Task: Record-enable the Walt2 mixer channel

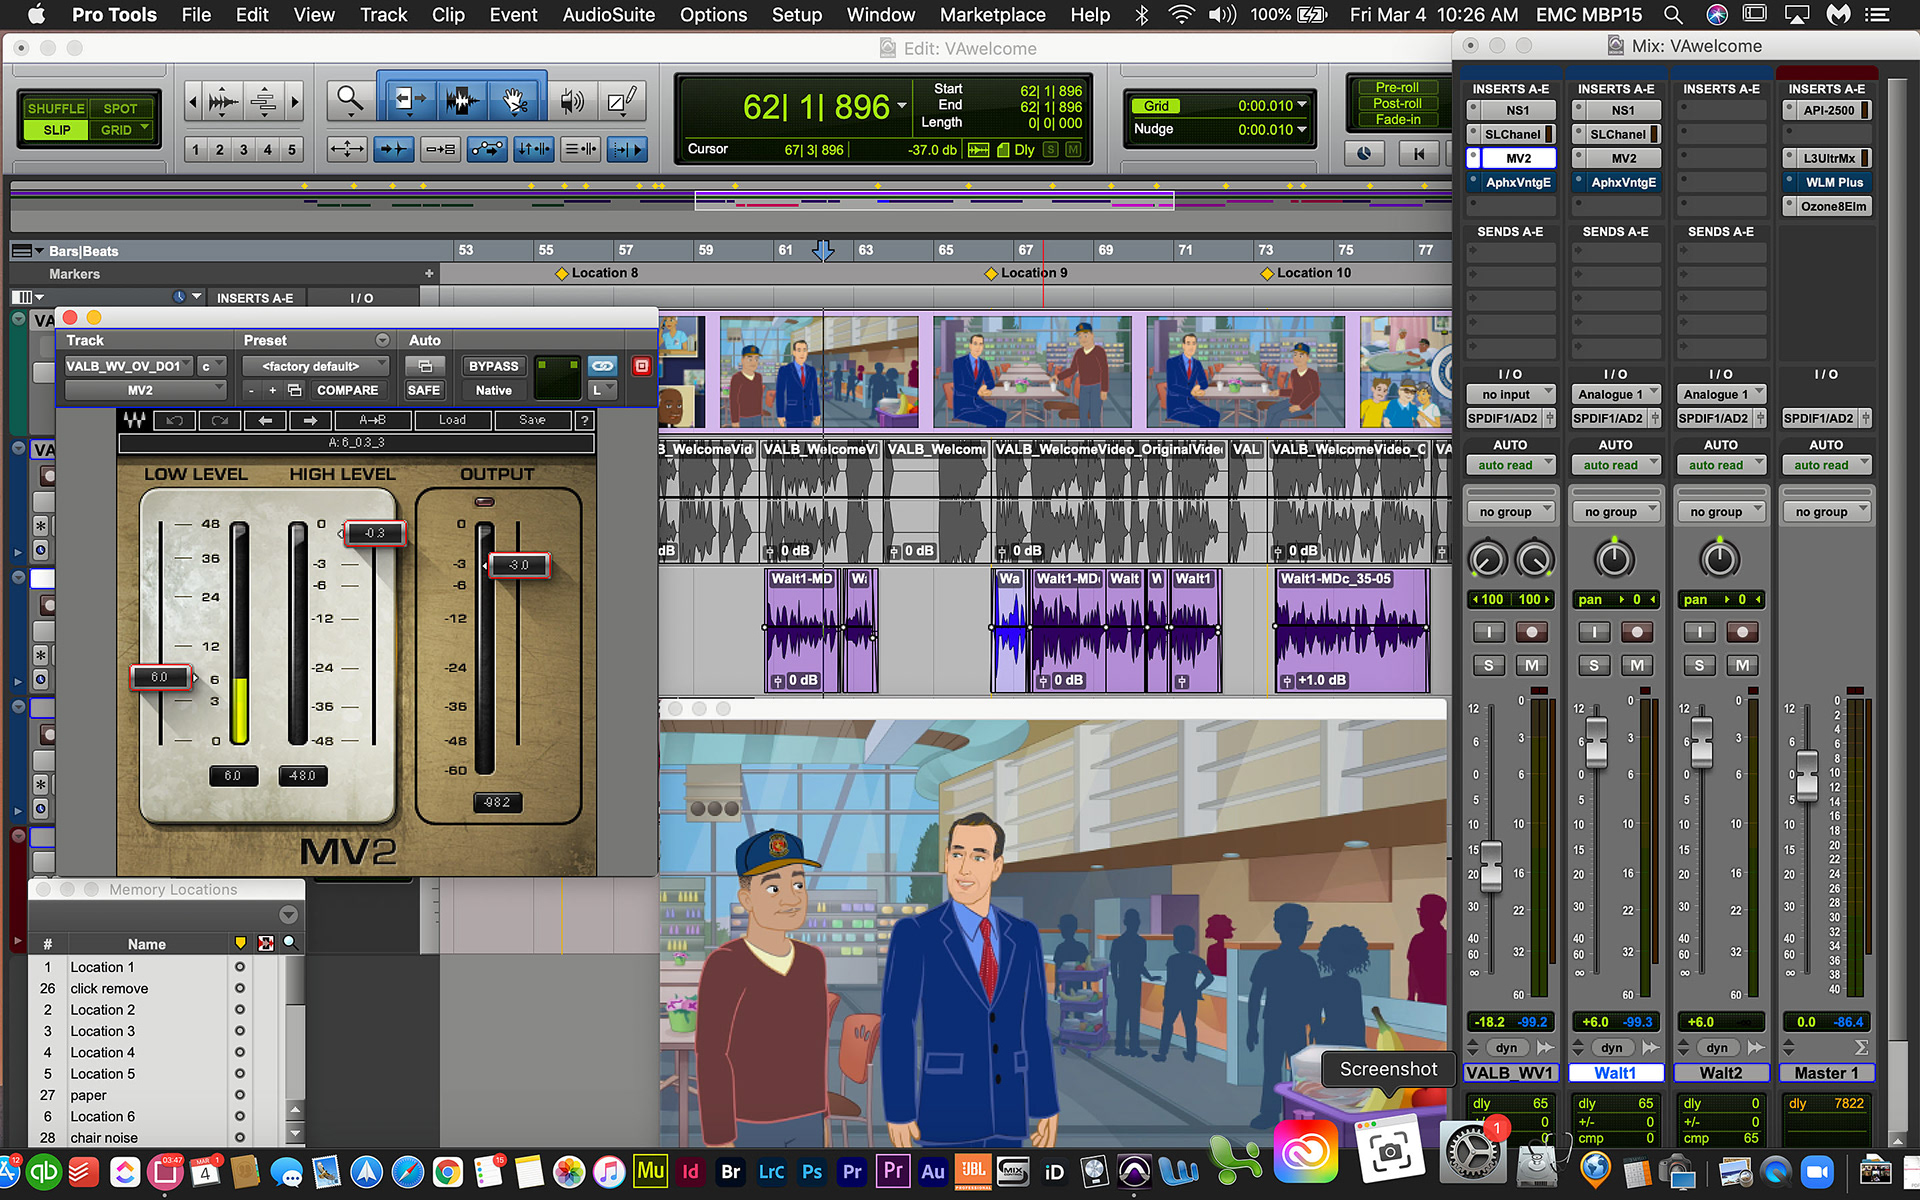Action: [x=1742, y=632]
